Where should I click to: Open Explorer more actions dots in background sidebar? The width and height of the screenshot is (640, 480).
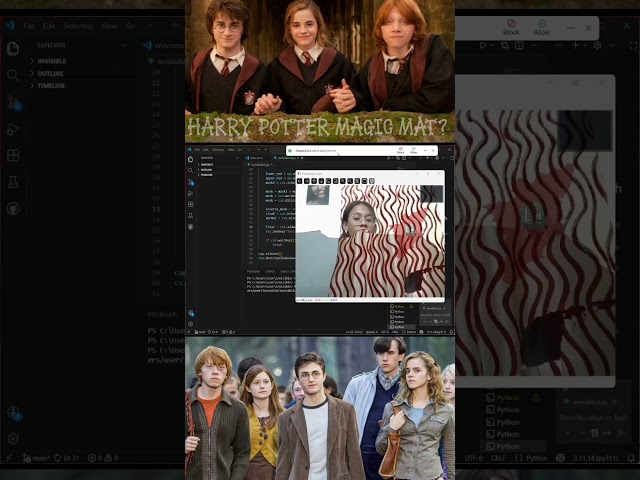coord(124,45)
